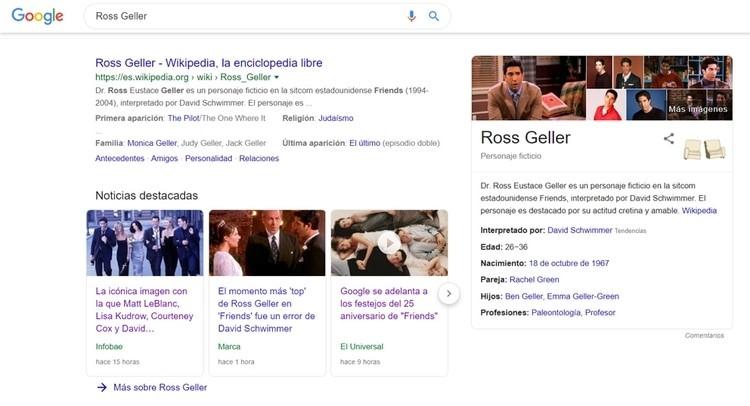Jump to Antecedentes section link
The image size is (750, 406).
pyautogui.click(x=120, y=158)
